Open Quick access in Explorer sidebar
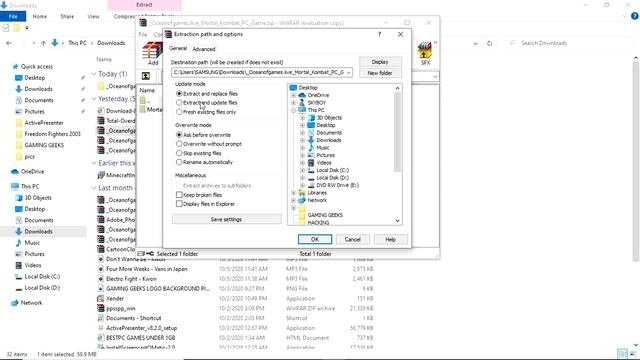640x360 pixels. (36, 67)
